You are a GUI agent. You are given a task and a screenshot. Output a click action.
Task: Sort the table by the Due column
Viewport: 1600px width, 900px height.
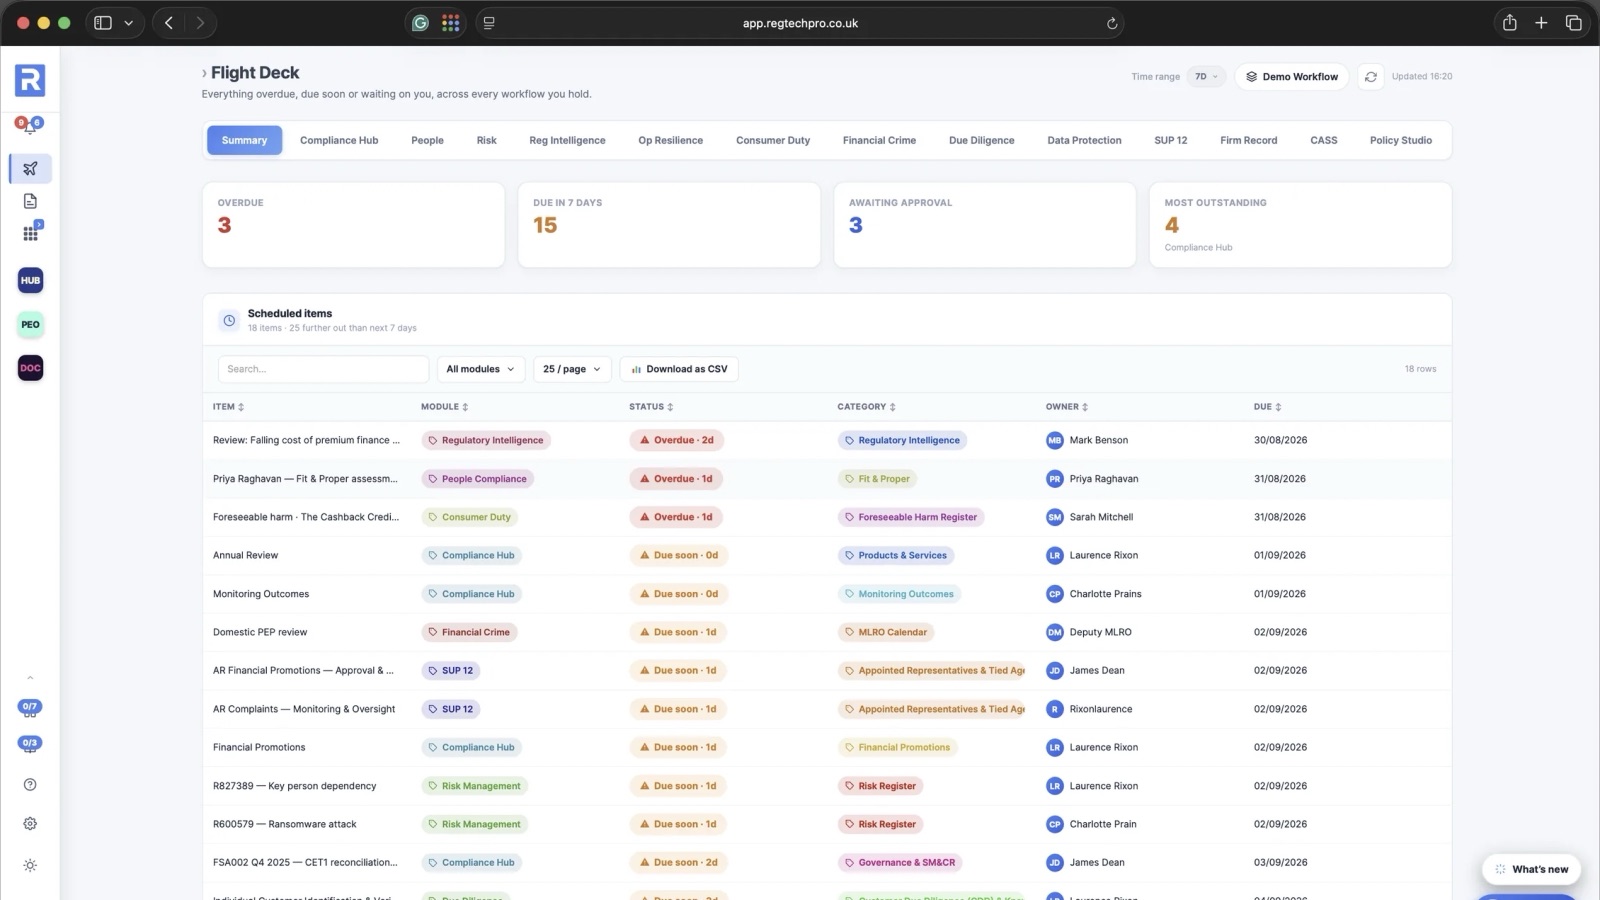(x=1267, y=407)
